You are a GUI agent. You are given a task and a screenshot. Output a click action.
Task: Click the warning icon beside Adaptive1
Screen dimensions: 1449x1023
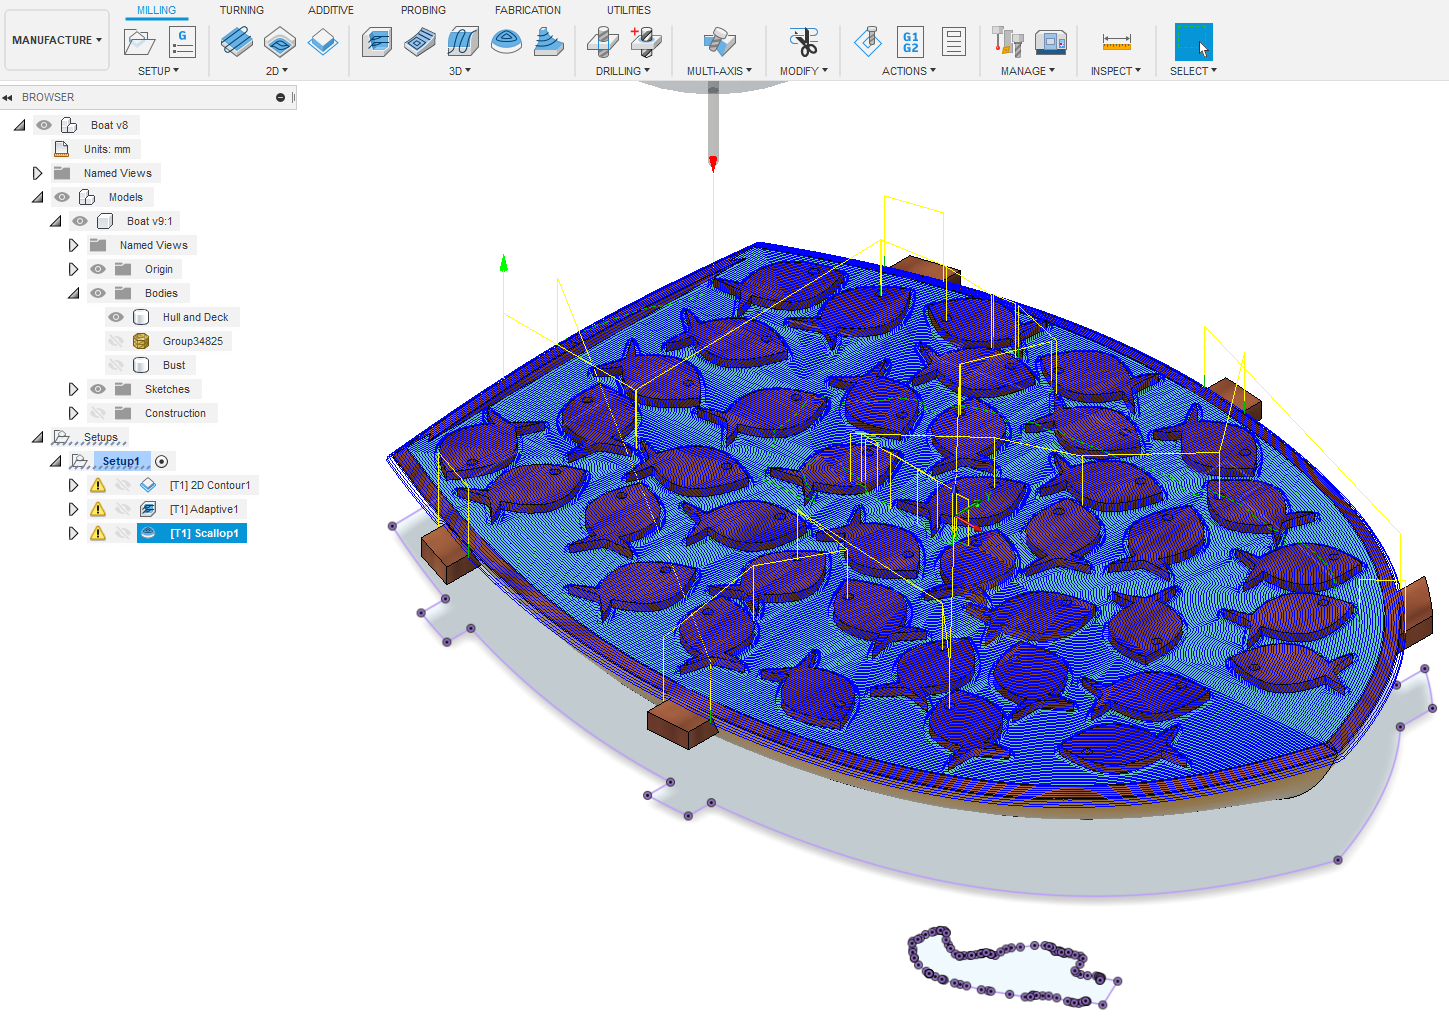tap(98, 509)
